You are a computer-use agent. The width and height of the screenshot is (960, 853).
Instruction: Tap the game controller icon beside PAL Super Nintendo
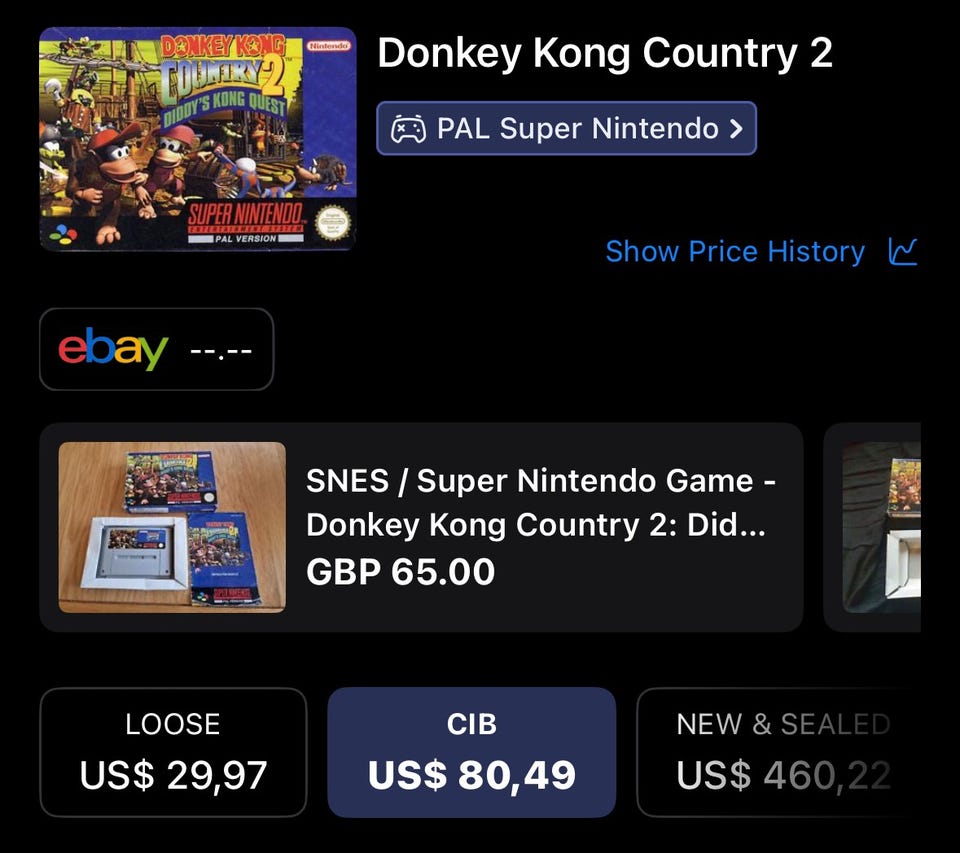point(407,129)
